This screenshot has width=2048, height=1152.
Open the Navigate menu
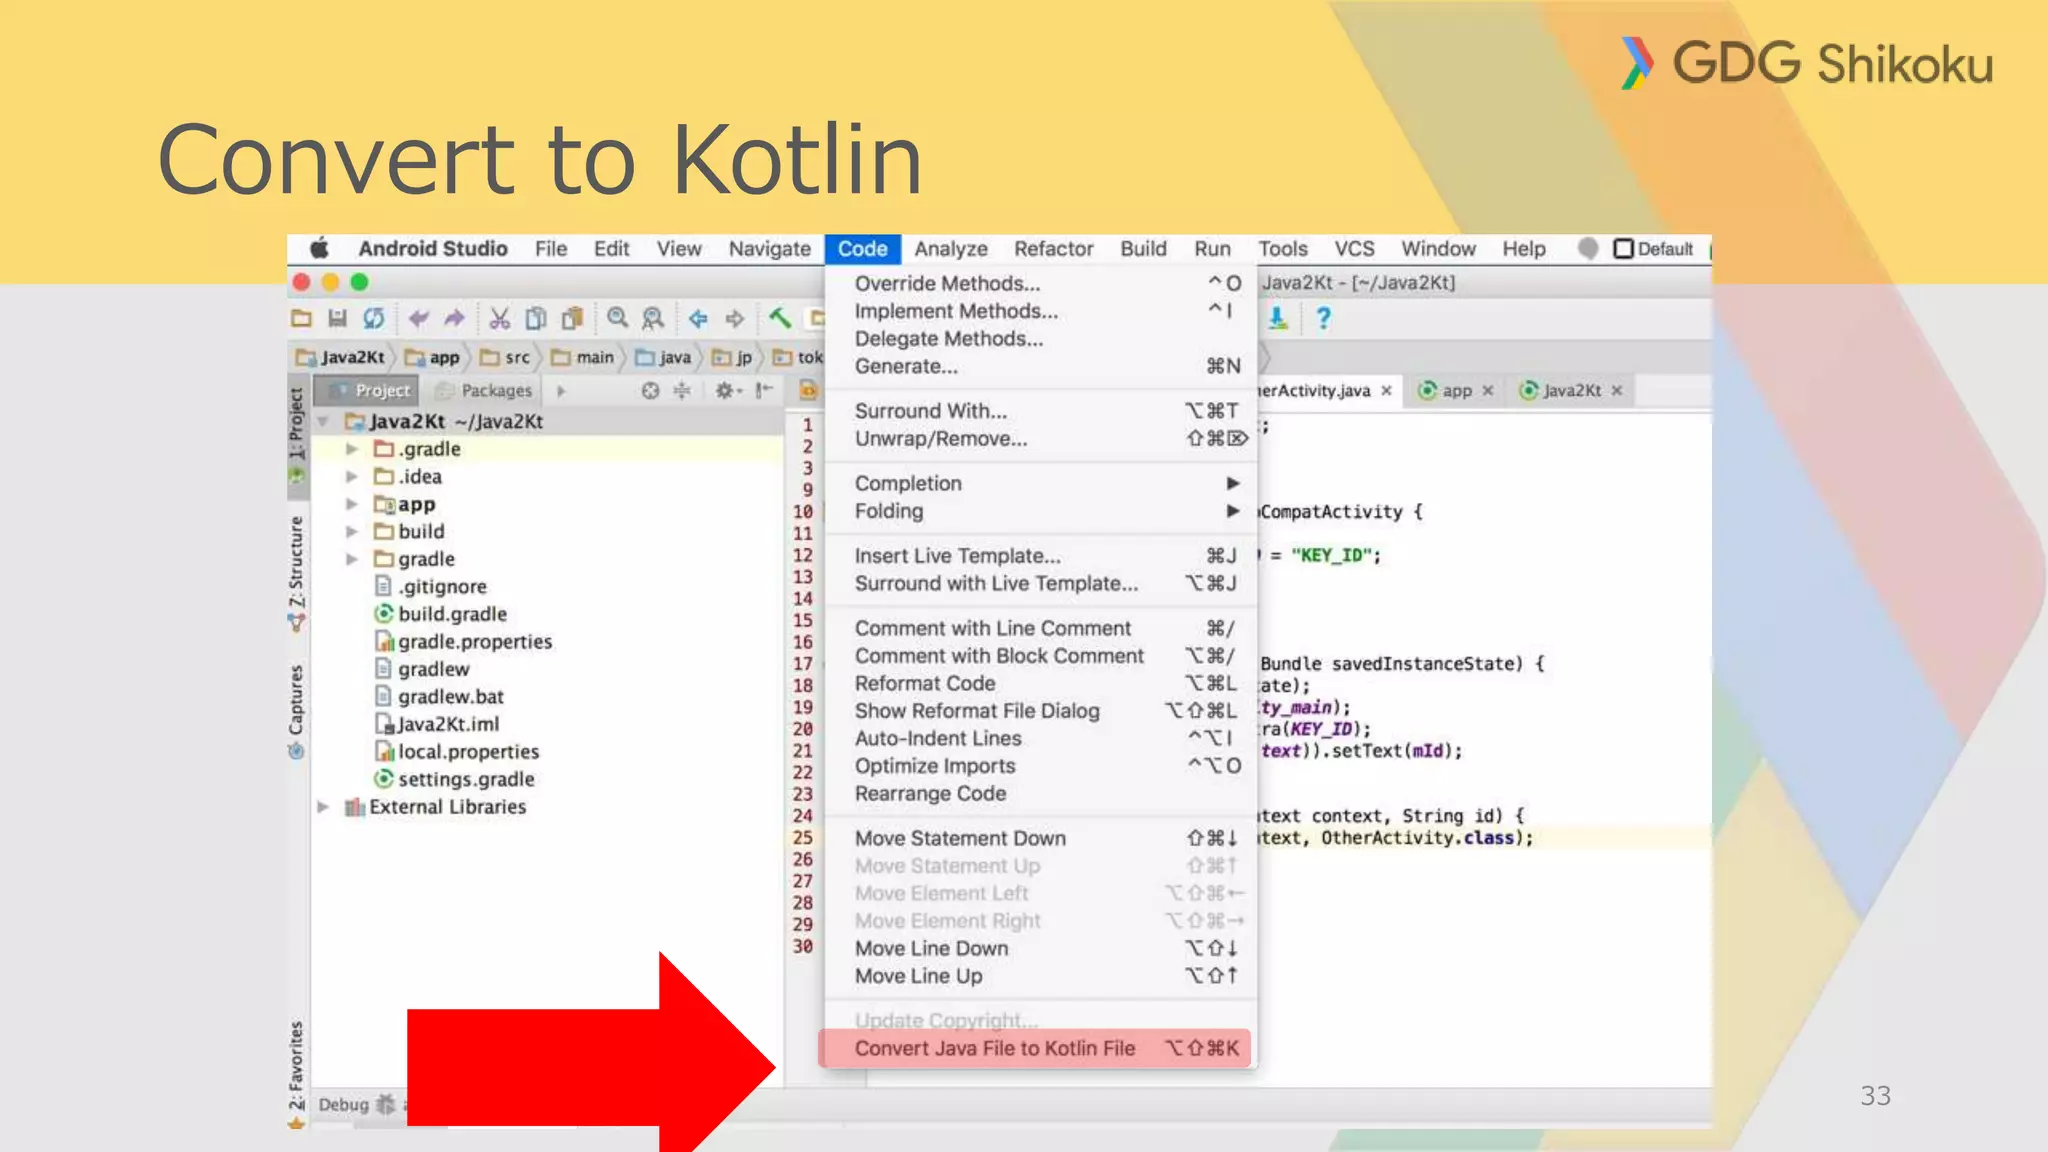click(x=770, y=249)
